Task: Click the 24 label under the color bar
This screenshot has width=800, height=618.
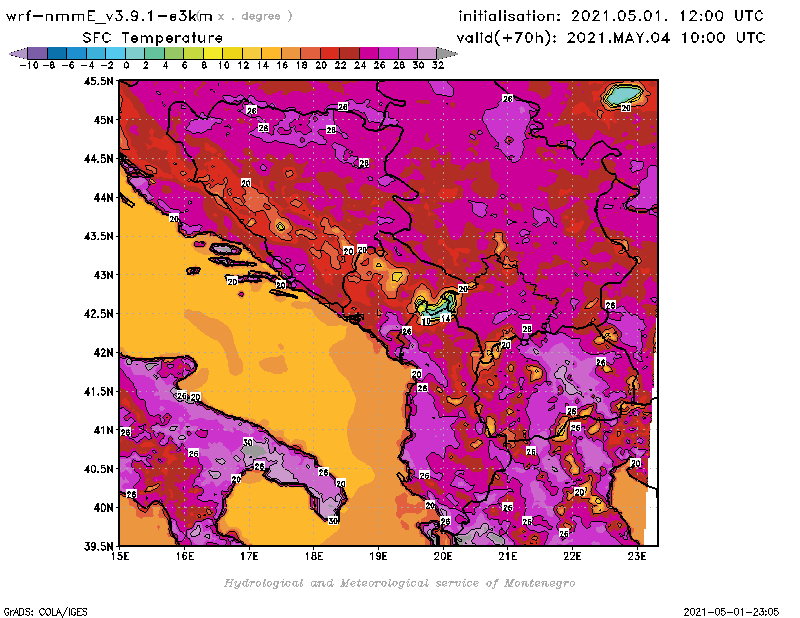Action: coord(360,65)
